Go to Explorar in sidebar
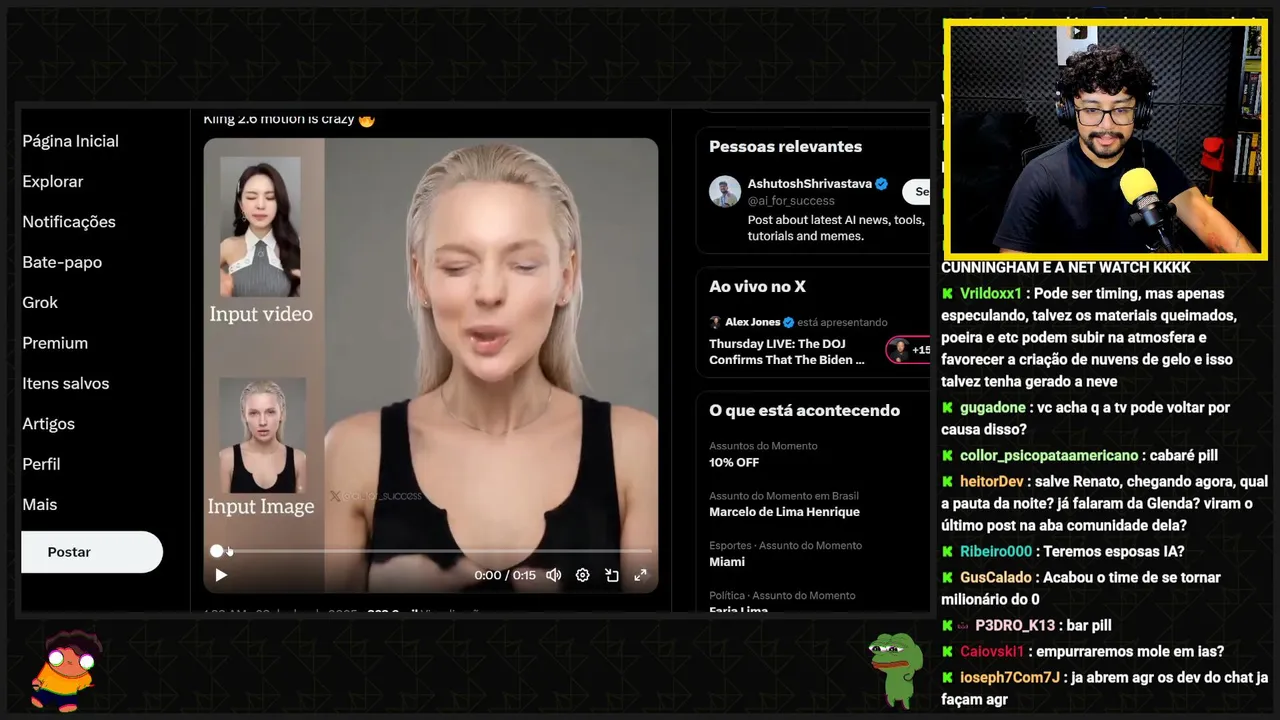The width and height of the screenshot is (1280, 720). [x=52, y=181]
